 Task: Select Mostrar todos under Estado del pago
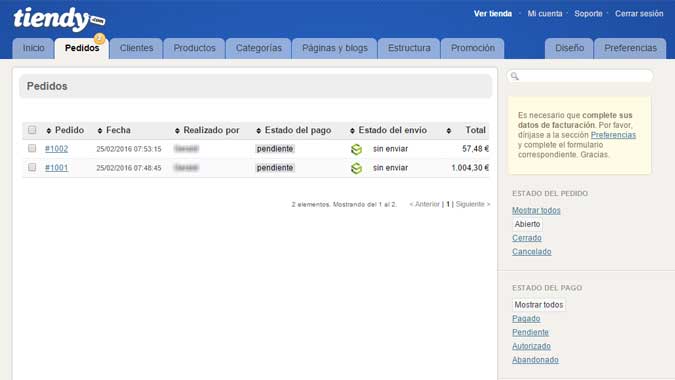coord(539,305)
